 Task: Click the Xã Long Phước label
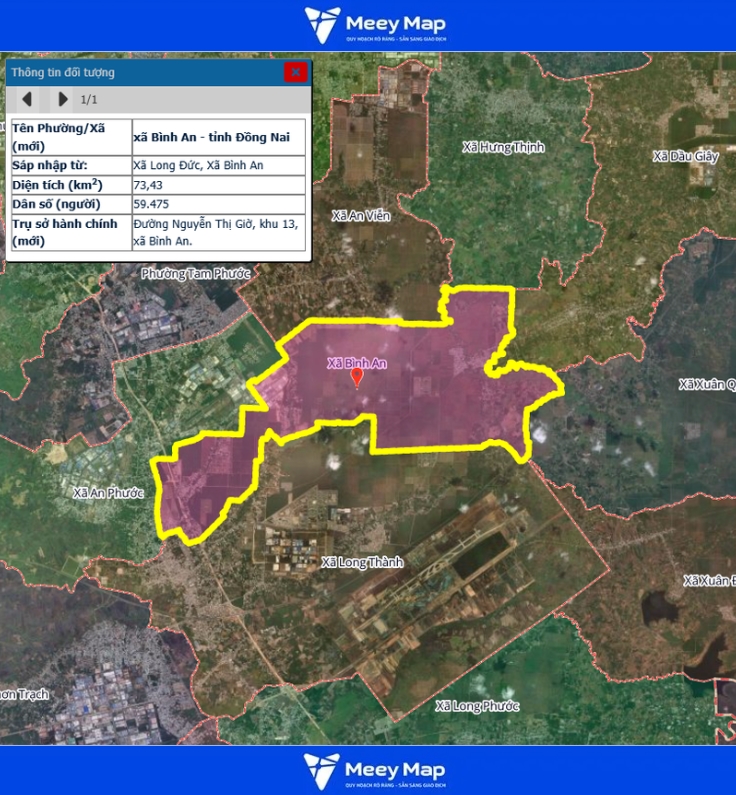click(x=477, y=706)
